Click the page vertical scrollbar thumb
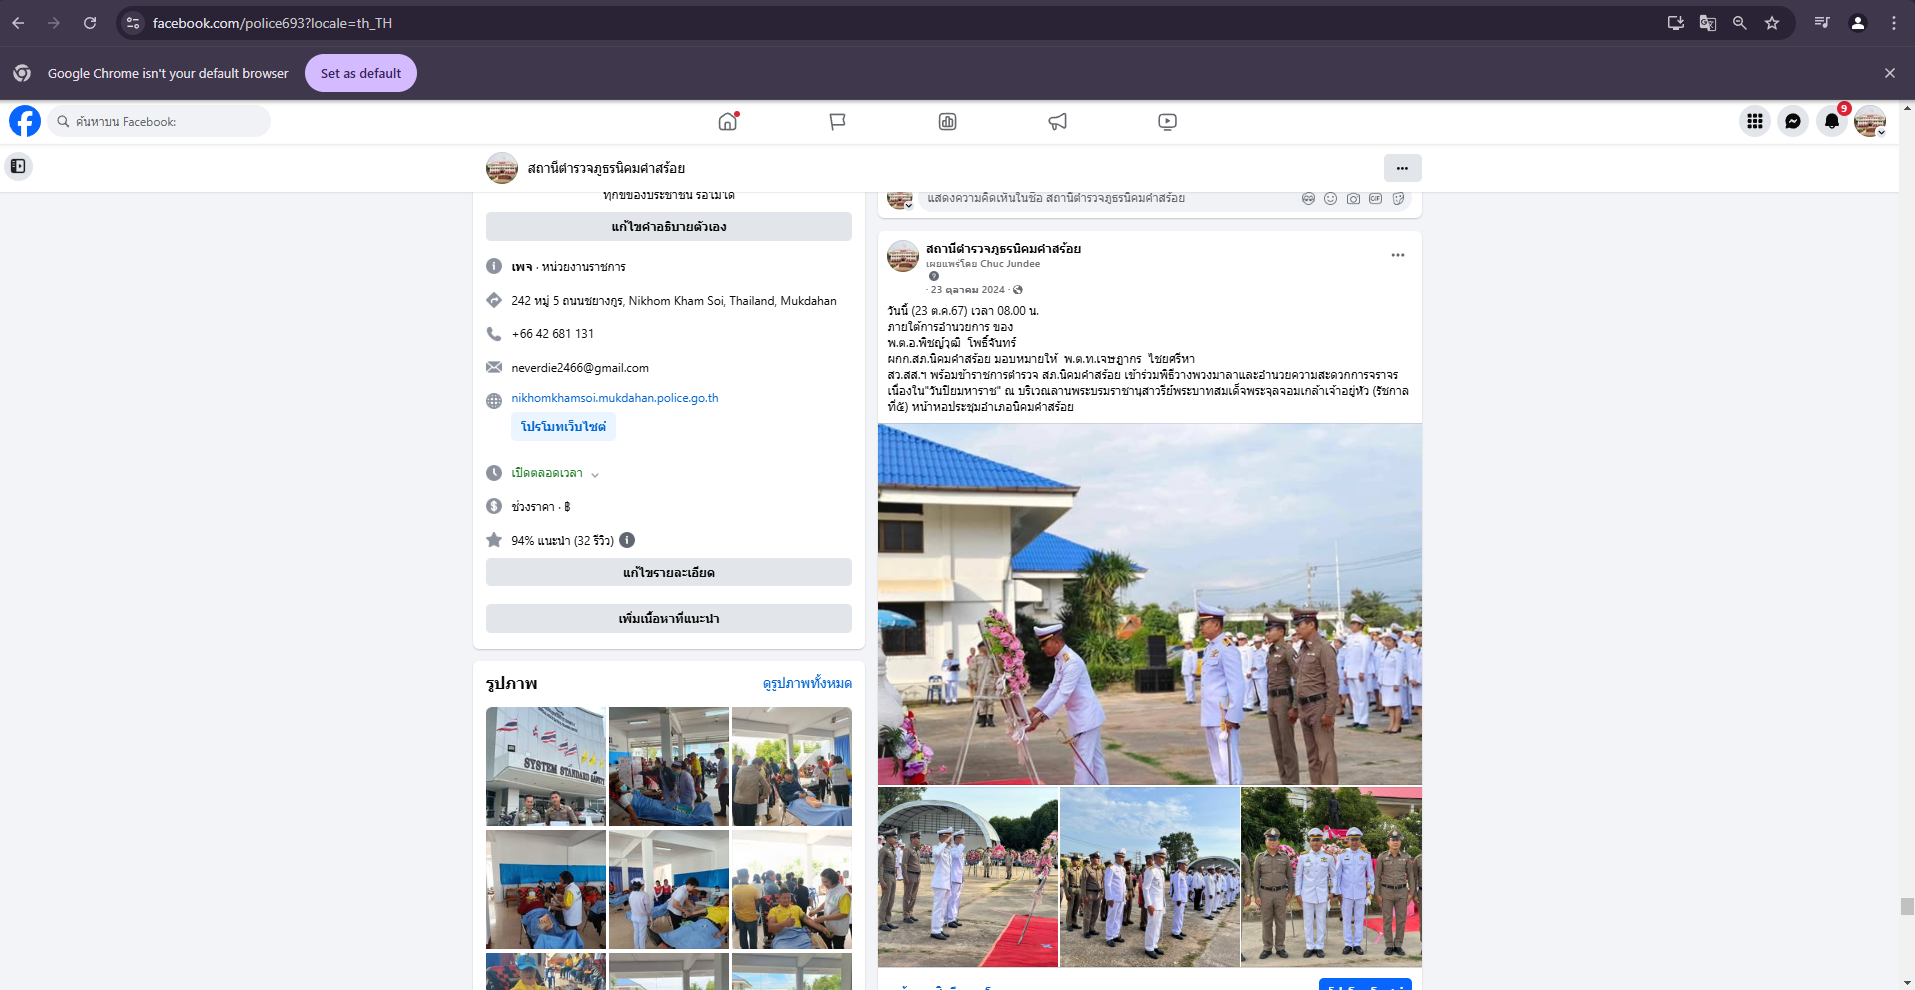This screenshot has height=990, width=1915. 1907,906
